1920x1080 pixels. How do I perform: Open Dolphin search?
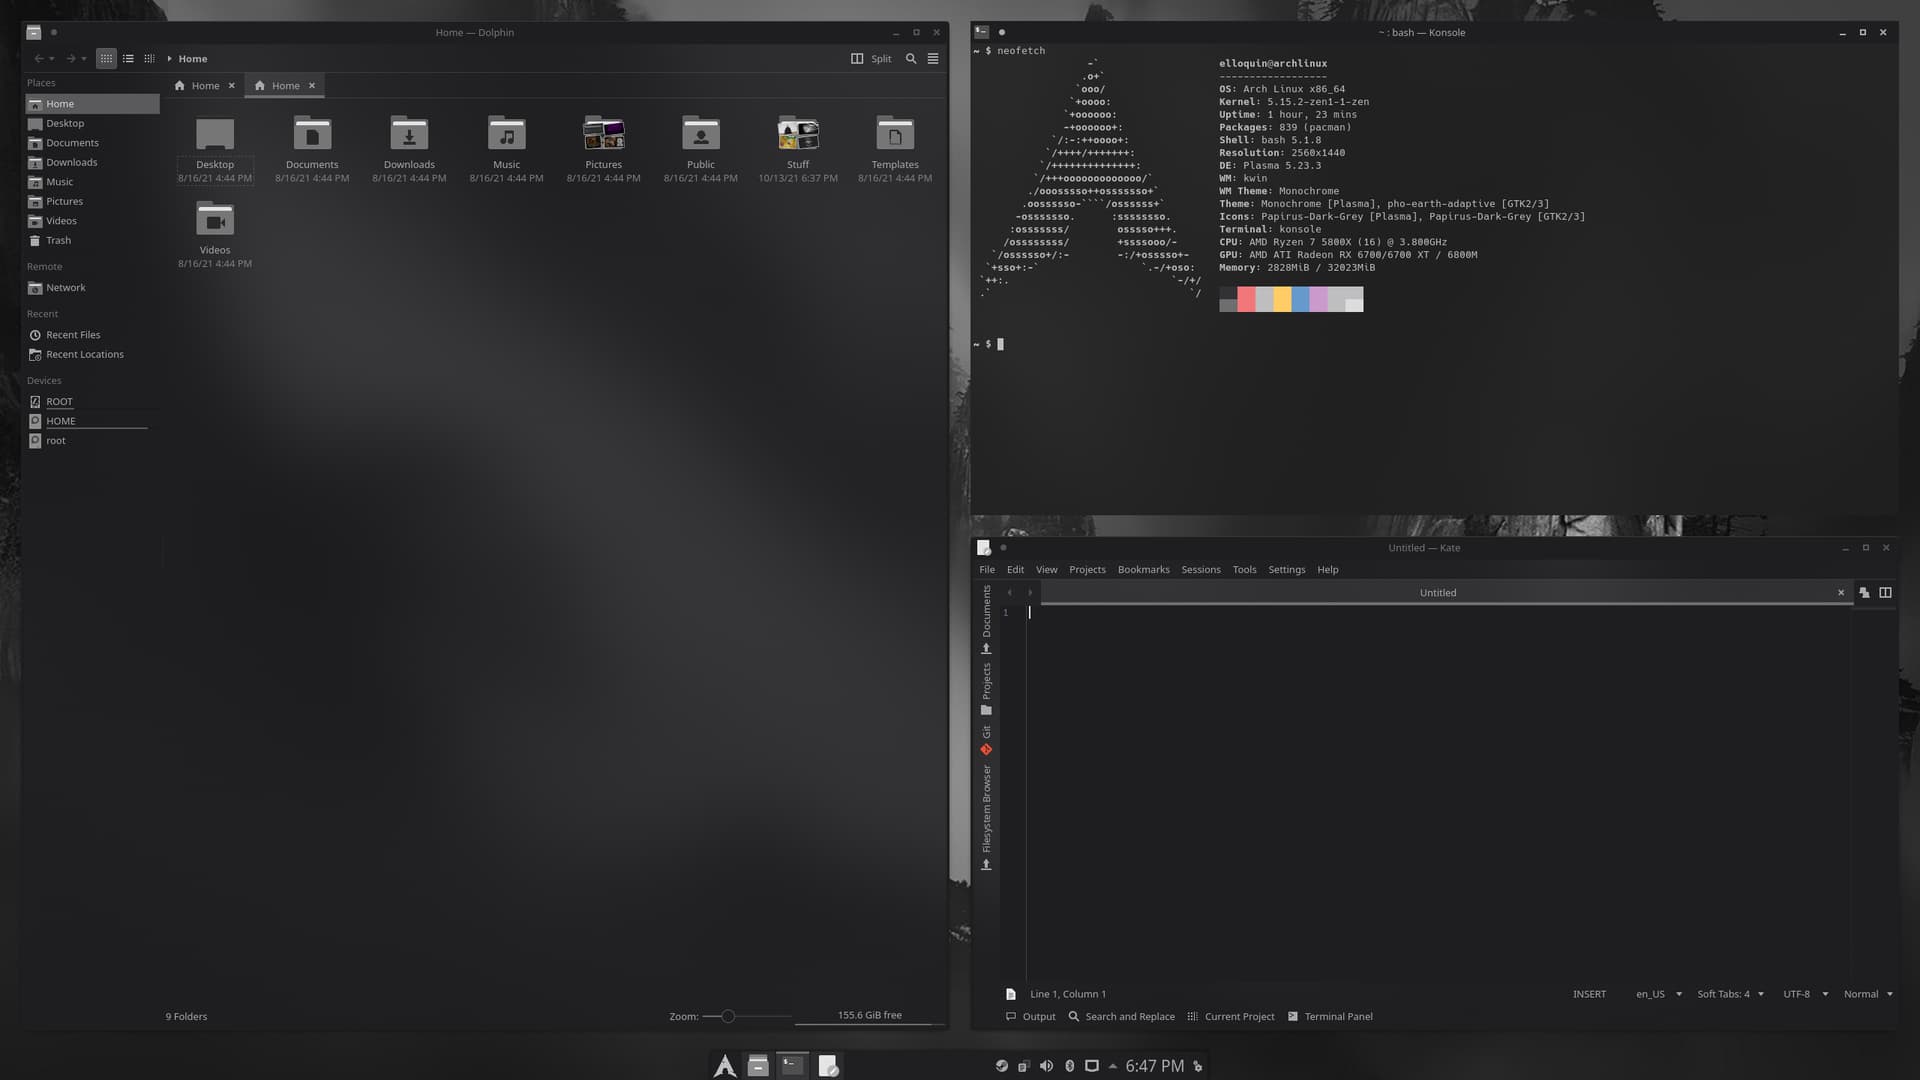point(911,59)
